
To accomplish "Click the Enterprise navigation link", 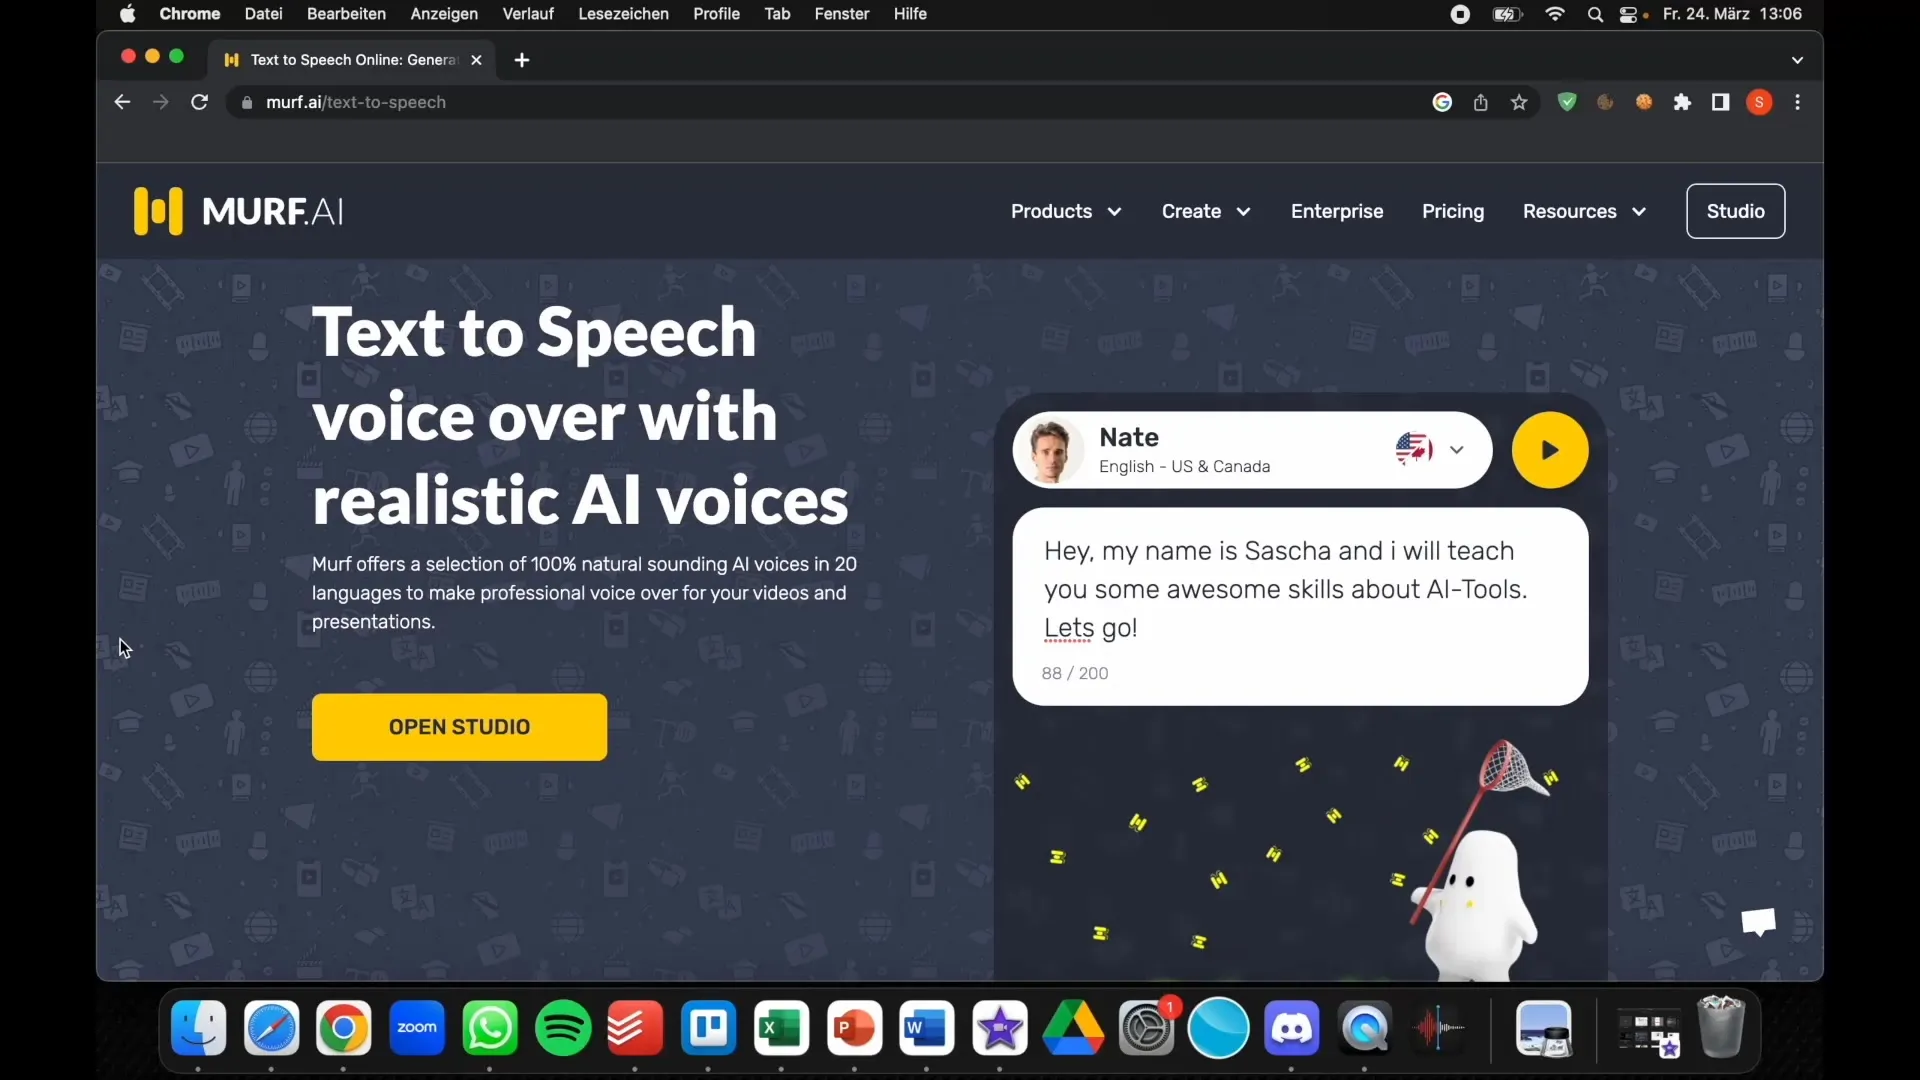I will [1336, 211].
